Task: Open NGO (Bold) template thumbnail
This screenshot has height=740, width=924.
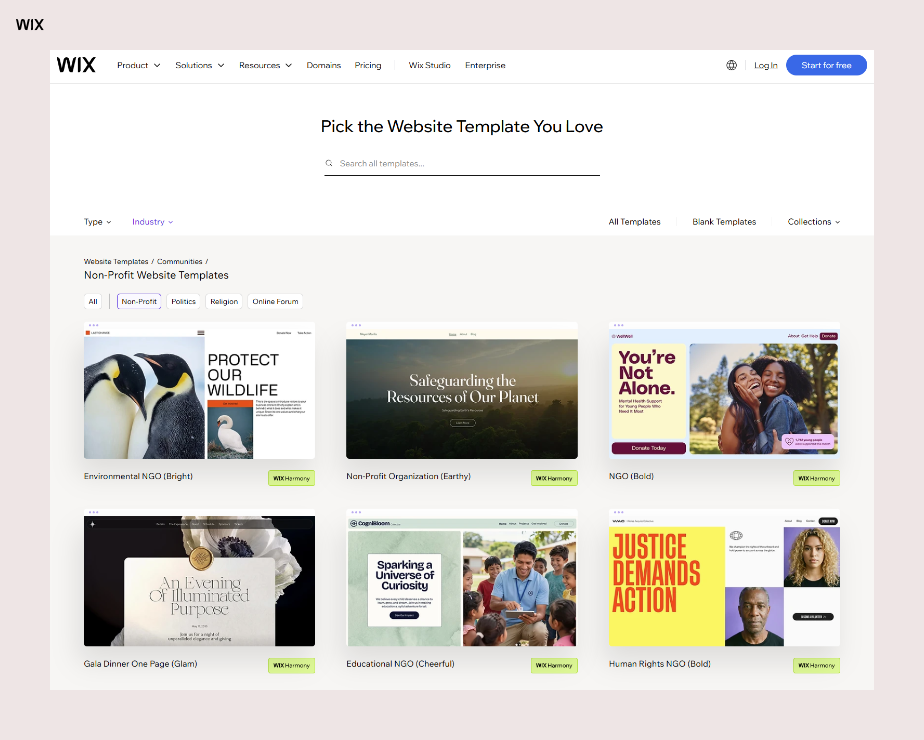Action: pyautogui.click(x=724, y=391)
